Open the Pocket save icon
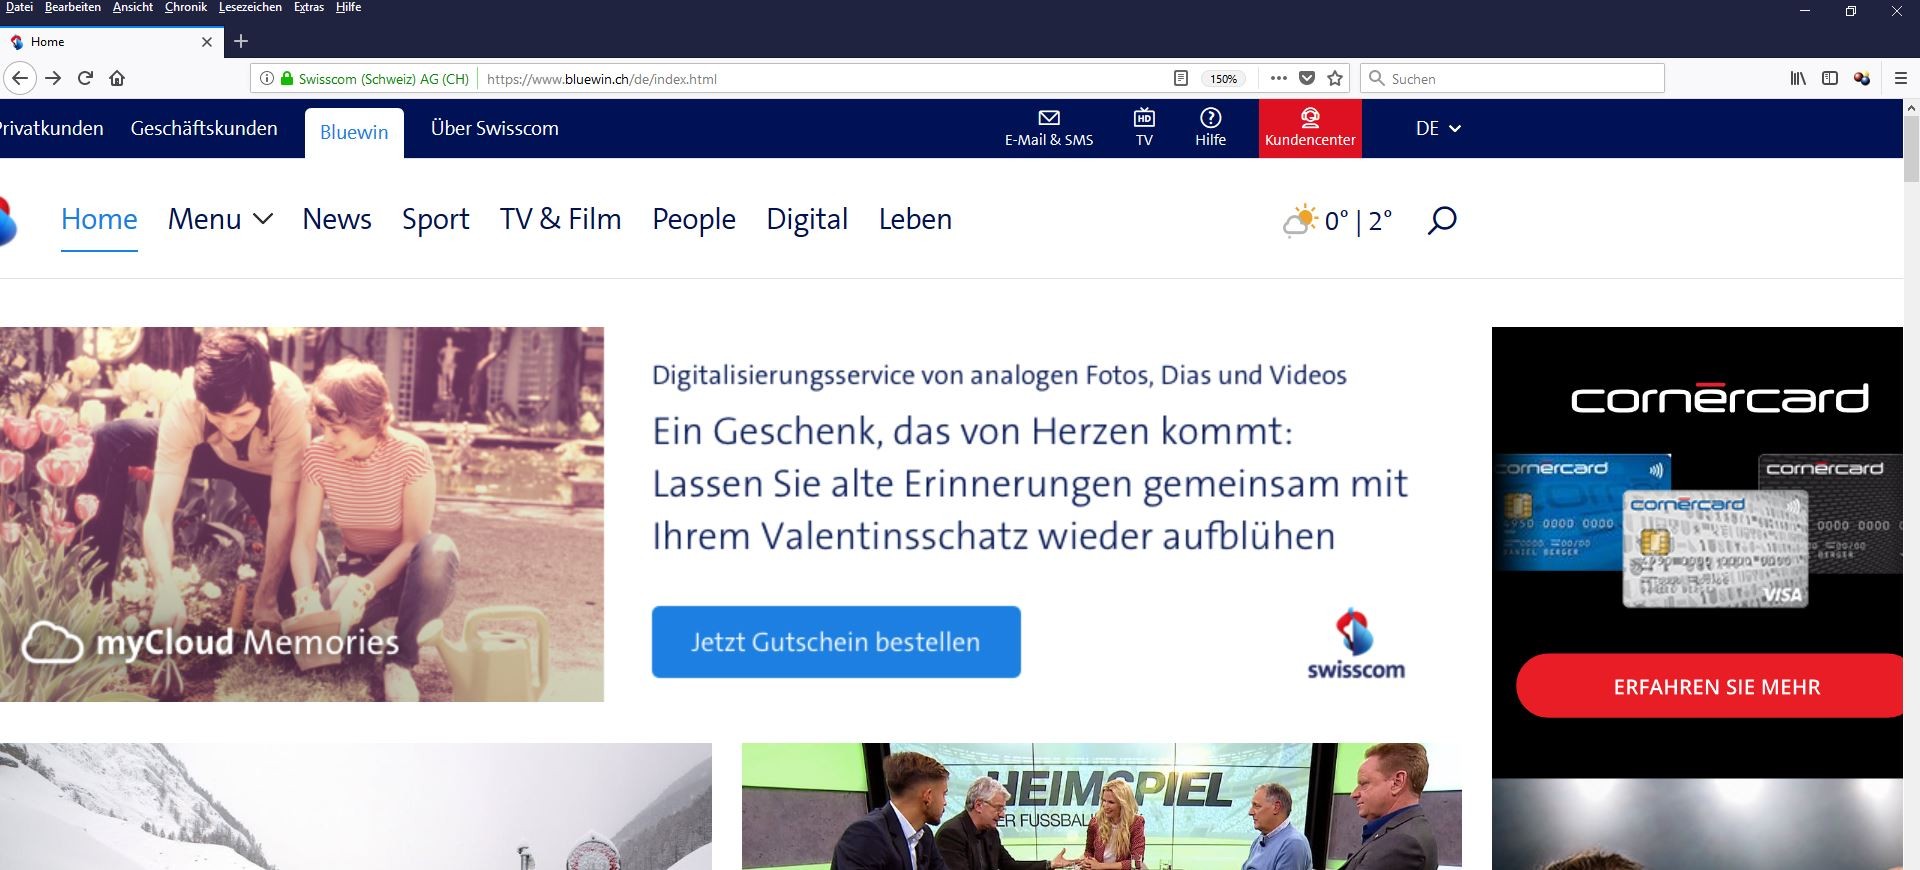 [x=1306, y=78]
